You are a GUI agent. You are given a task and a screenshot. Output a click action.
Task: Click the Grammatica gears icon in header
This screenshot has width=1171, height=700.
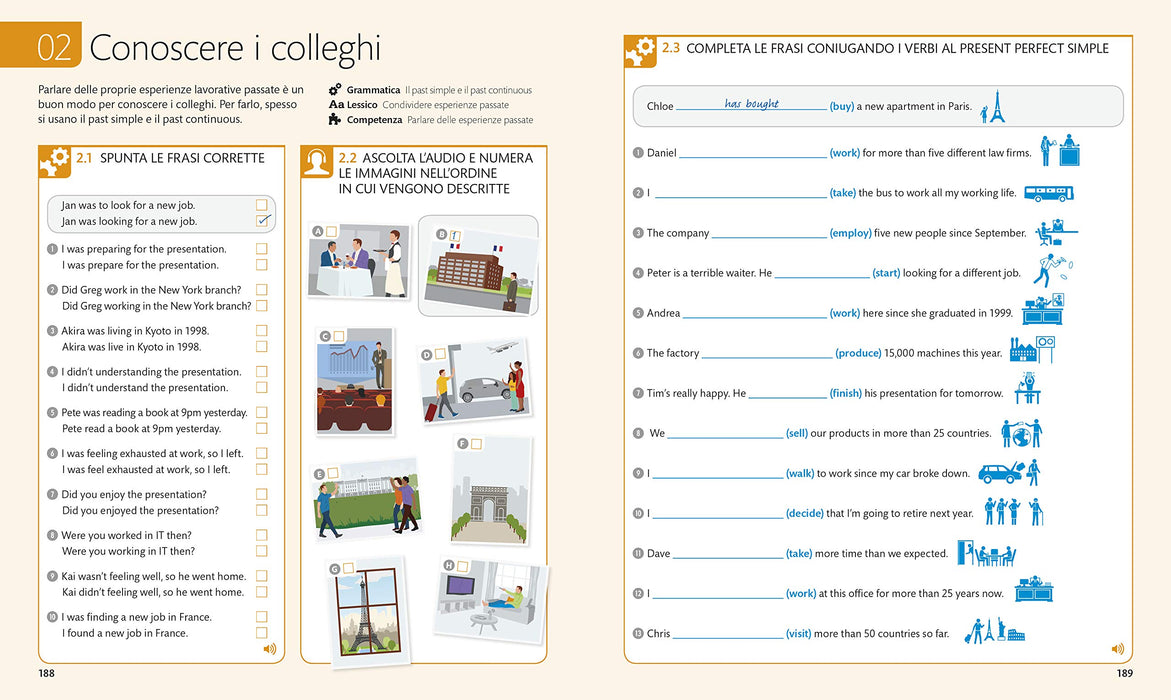335,90
